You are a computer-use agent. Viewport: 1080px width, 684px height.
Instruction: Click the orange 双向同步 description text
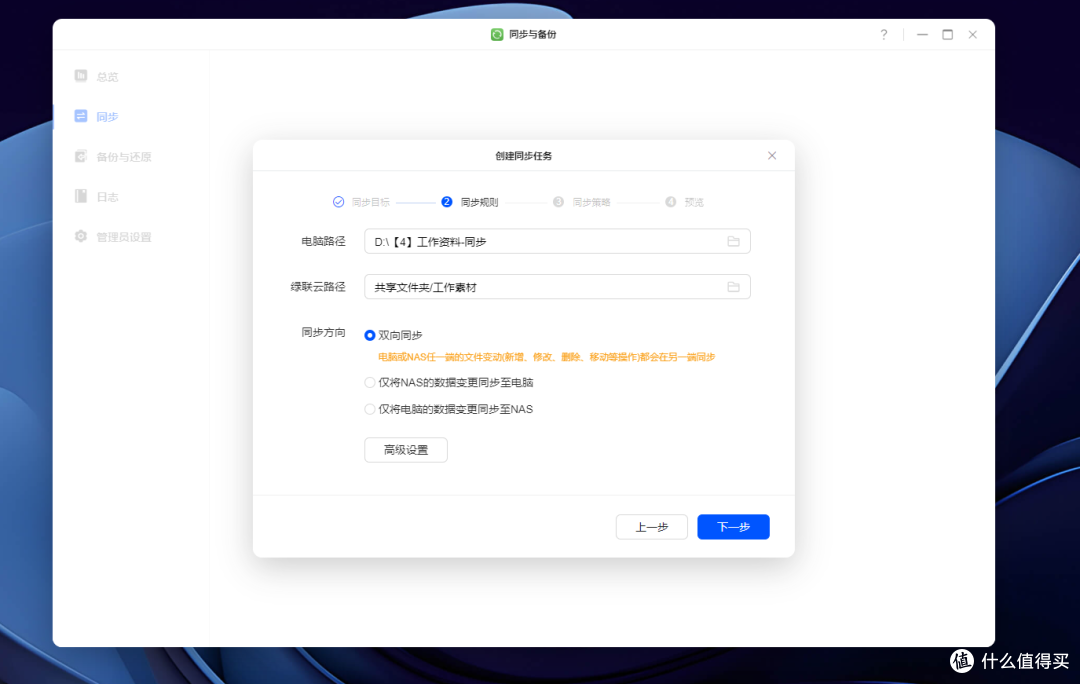pos(546,357)
